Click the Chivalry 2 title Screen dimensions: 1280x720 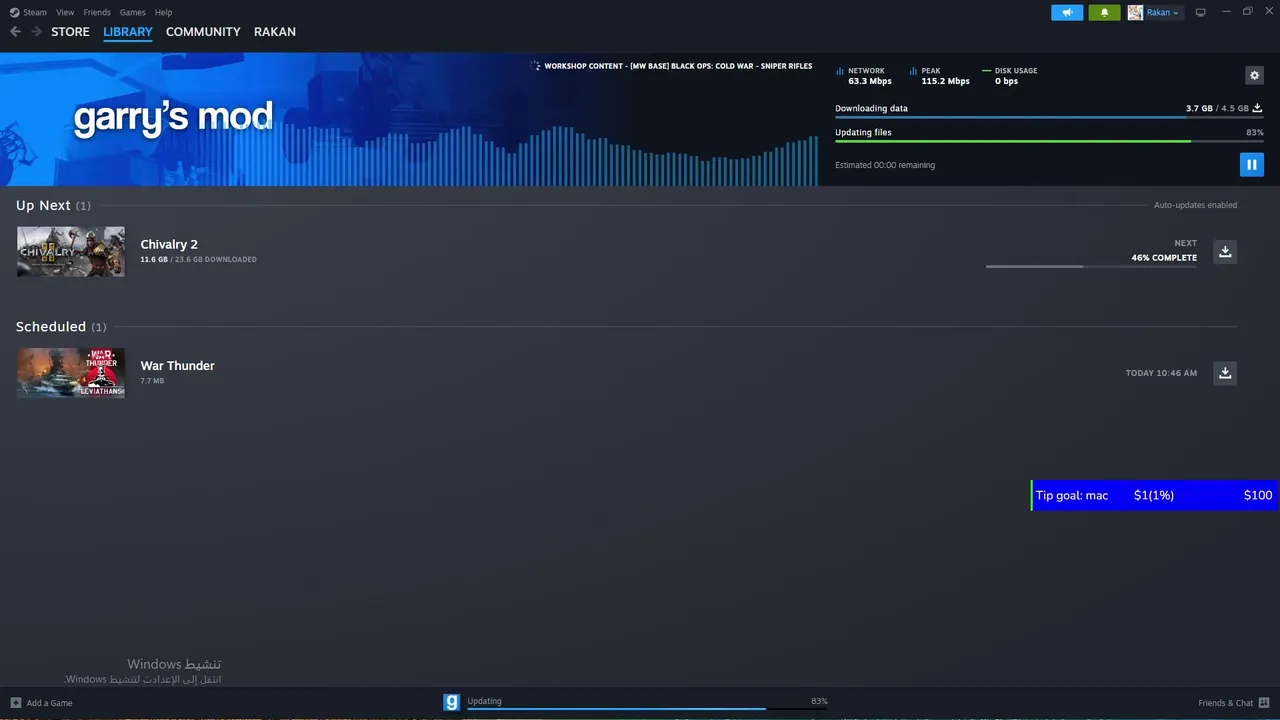pos(169,244)
